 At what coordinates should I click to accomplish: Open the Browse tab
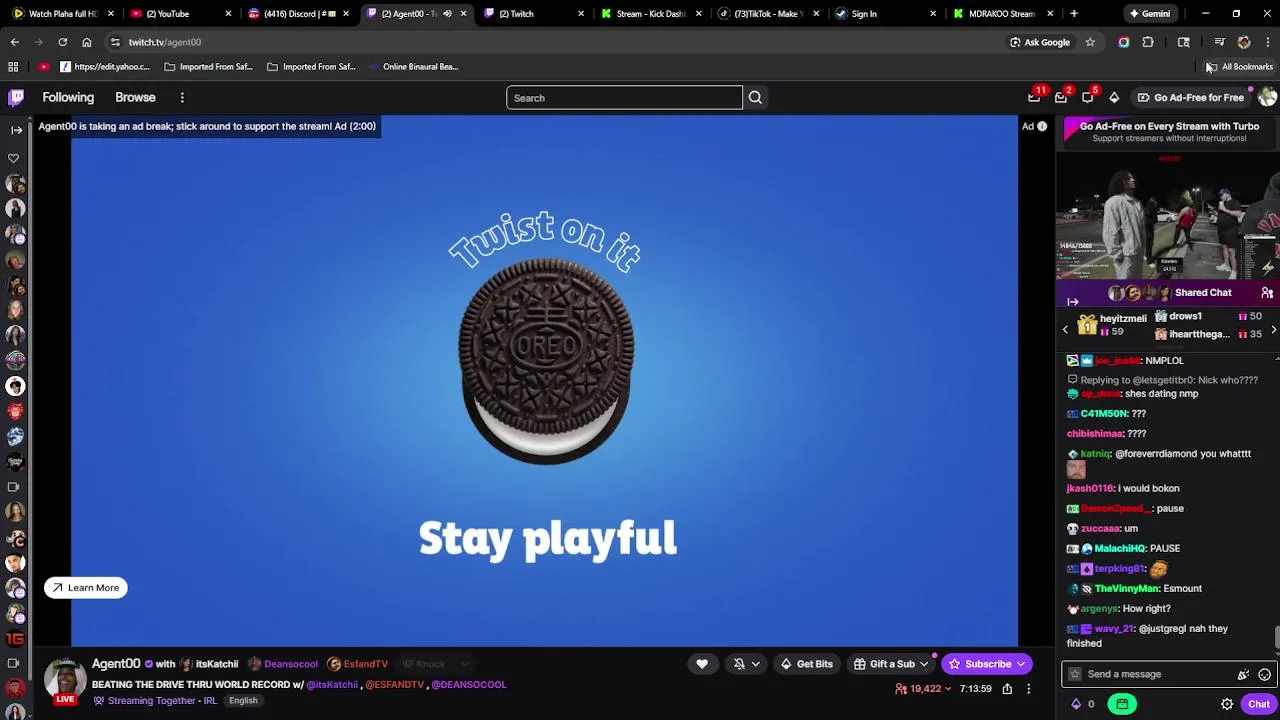tap(135, 97)
